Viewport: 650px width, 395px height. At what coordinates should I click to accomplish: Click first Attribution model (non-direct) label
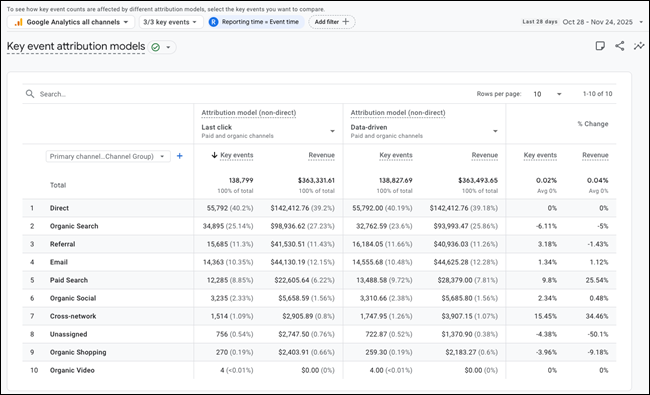tap(249, 113)
